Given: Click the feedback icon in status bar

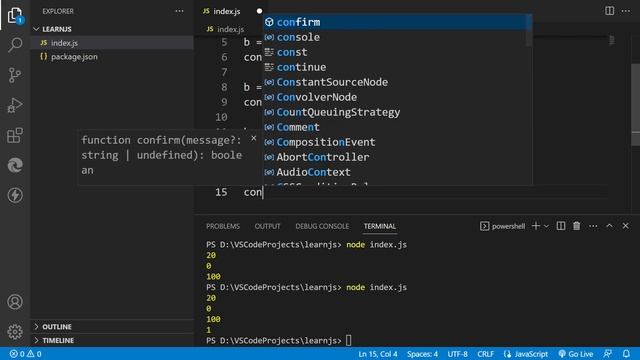Looking at the screenshot, I should click(x=608, y=354).
